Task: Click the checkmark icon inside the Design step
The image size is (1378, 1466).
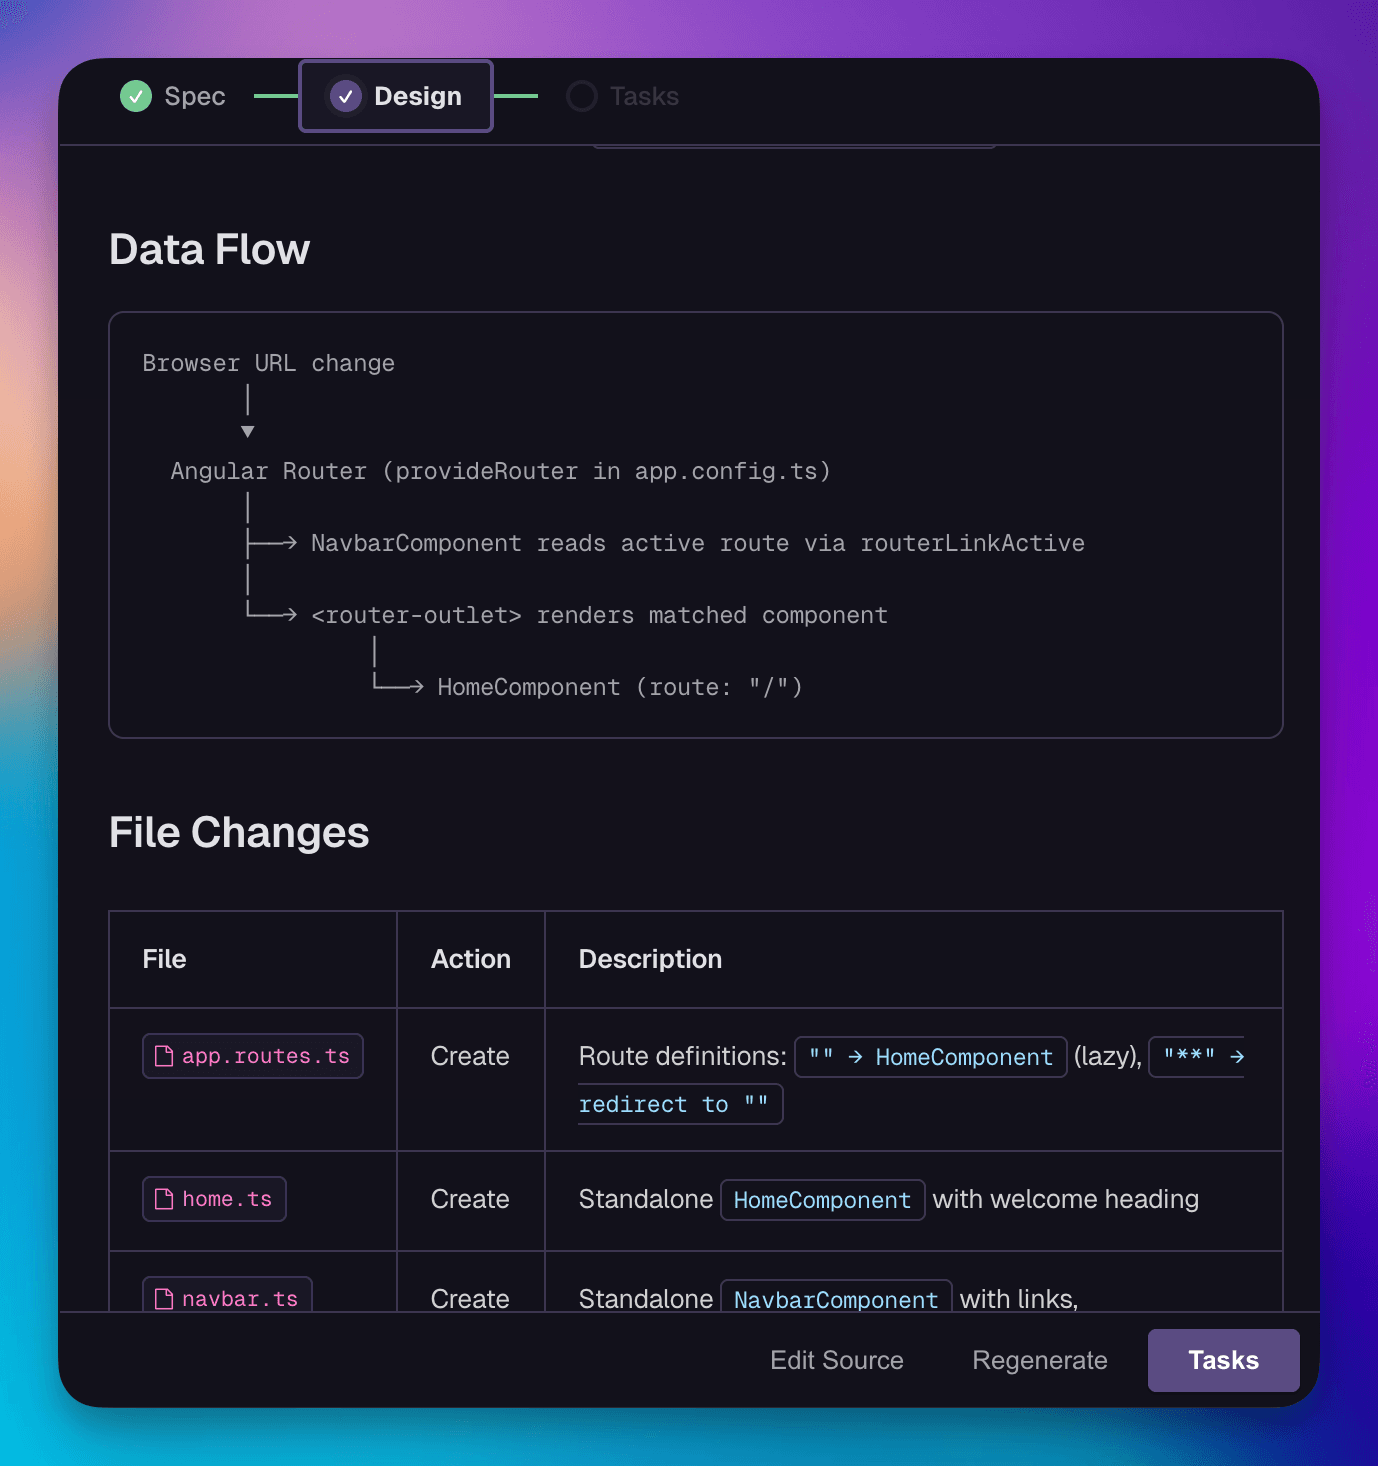Action: click(346, 96)
